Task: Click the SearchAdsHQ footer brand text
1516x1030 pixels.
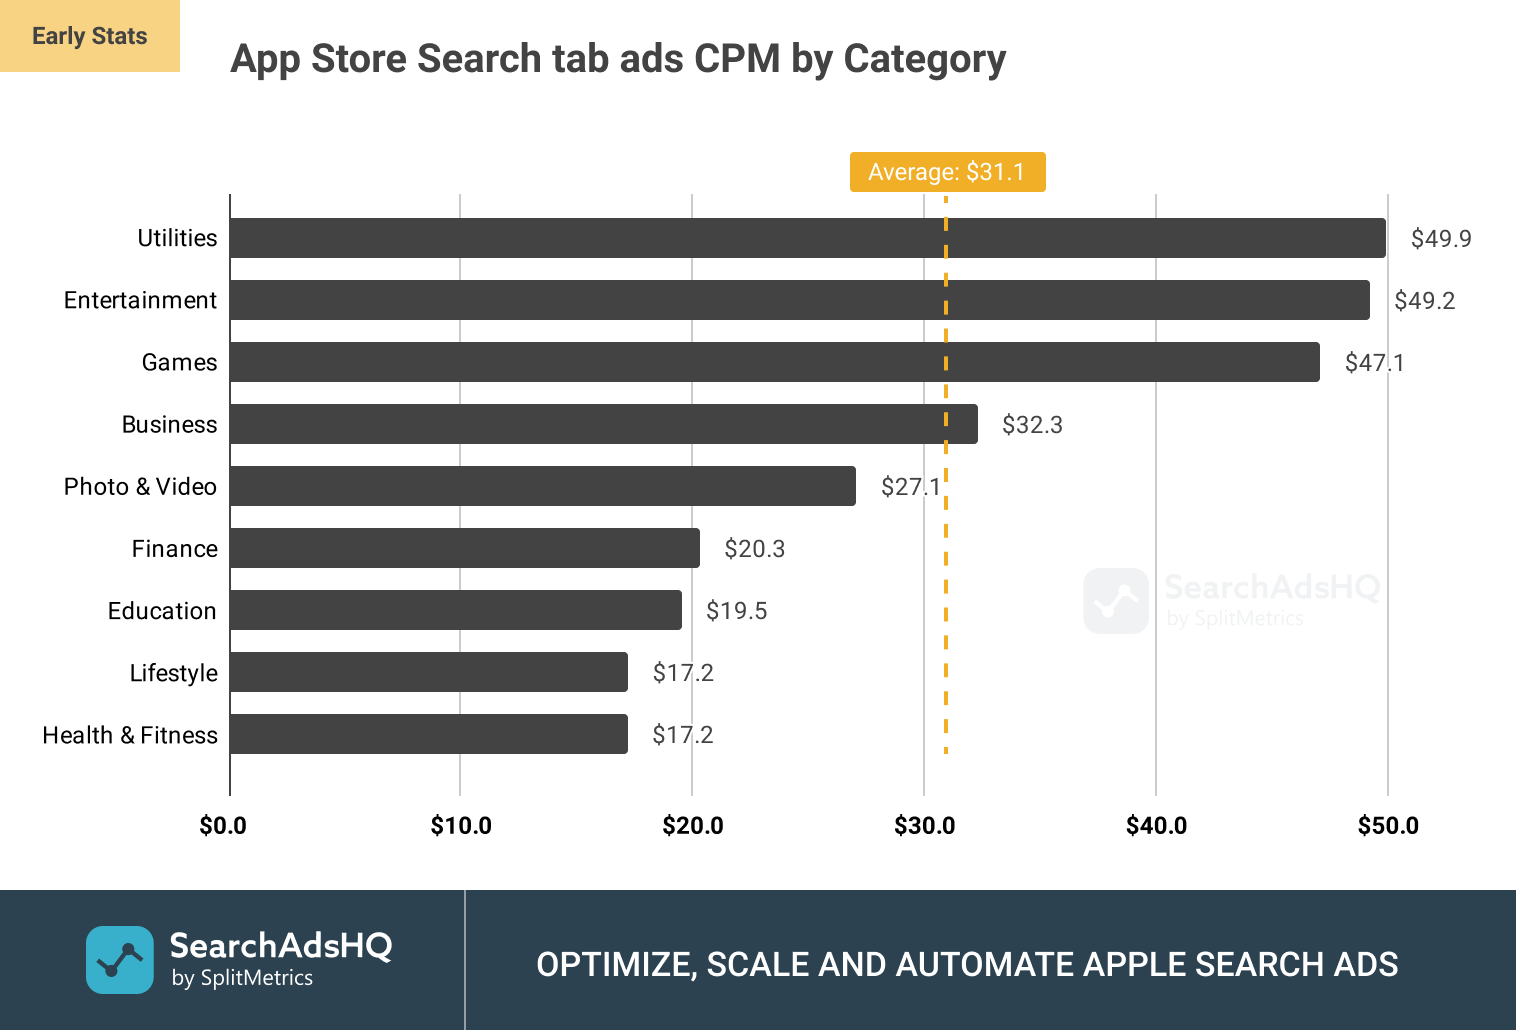Action: [x=280, y=946]
